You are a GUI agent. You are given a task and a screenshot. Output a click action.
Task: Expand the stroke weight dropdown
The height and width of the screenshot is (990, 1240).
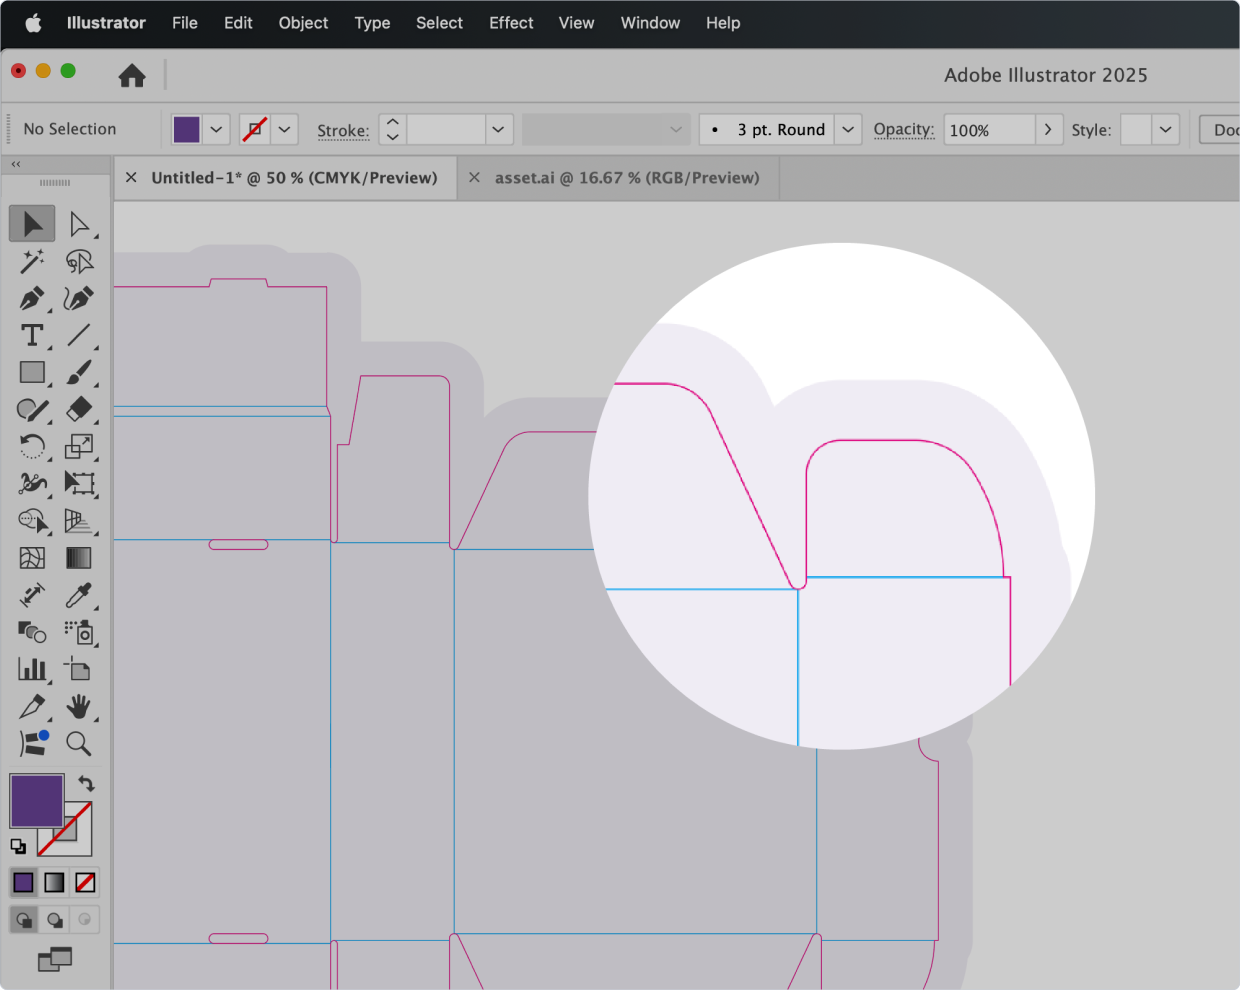click(x=499, y=130)
